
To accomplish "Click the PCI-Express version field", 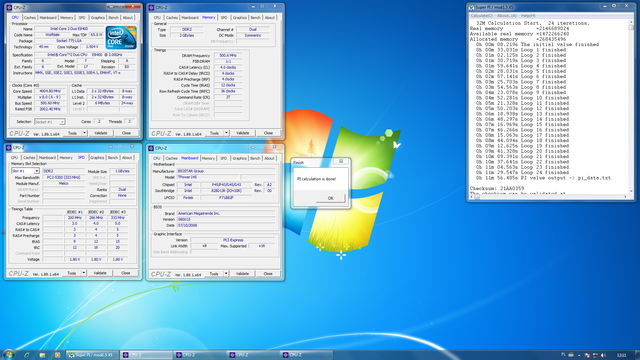I will pos(233,240).
